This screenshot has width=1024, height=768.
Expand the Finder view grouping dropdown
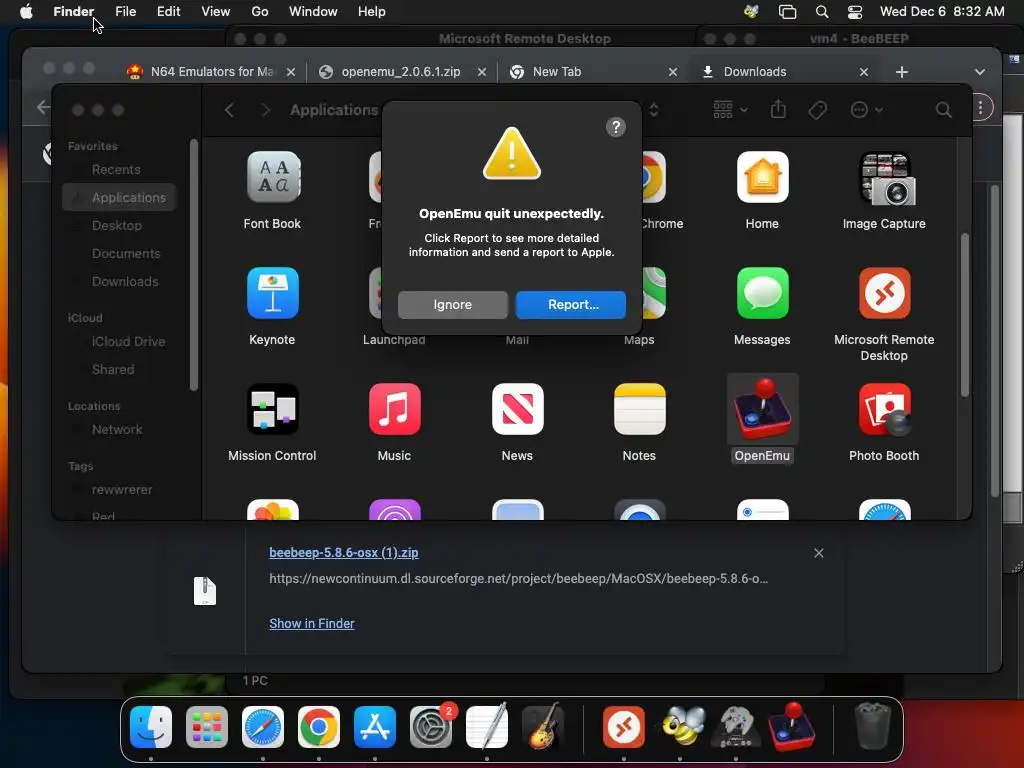(730, 110)
